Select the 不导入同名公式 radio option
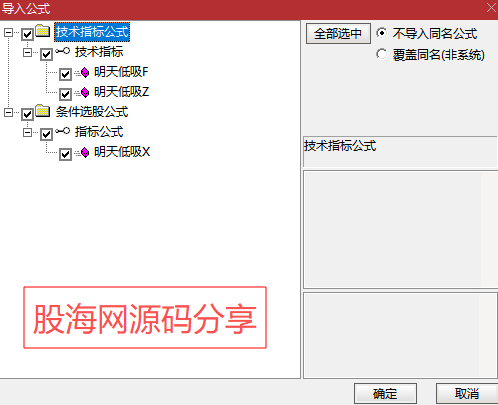This screenshot has width=498, height=405. coord(382,33)
